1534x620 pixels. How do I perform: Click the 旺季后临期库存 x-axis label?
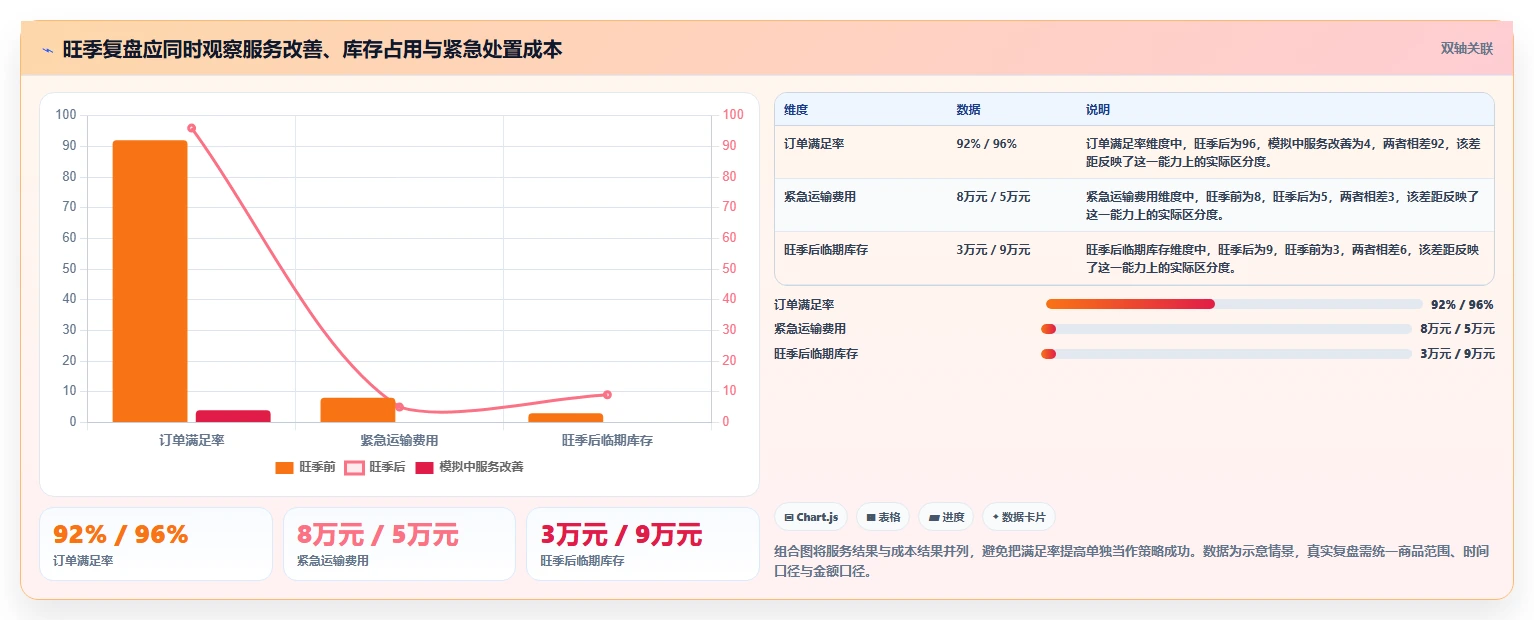[x=607, y=440]
